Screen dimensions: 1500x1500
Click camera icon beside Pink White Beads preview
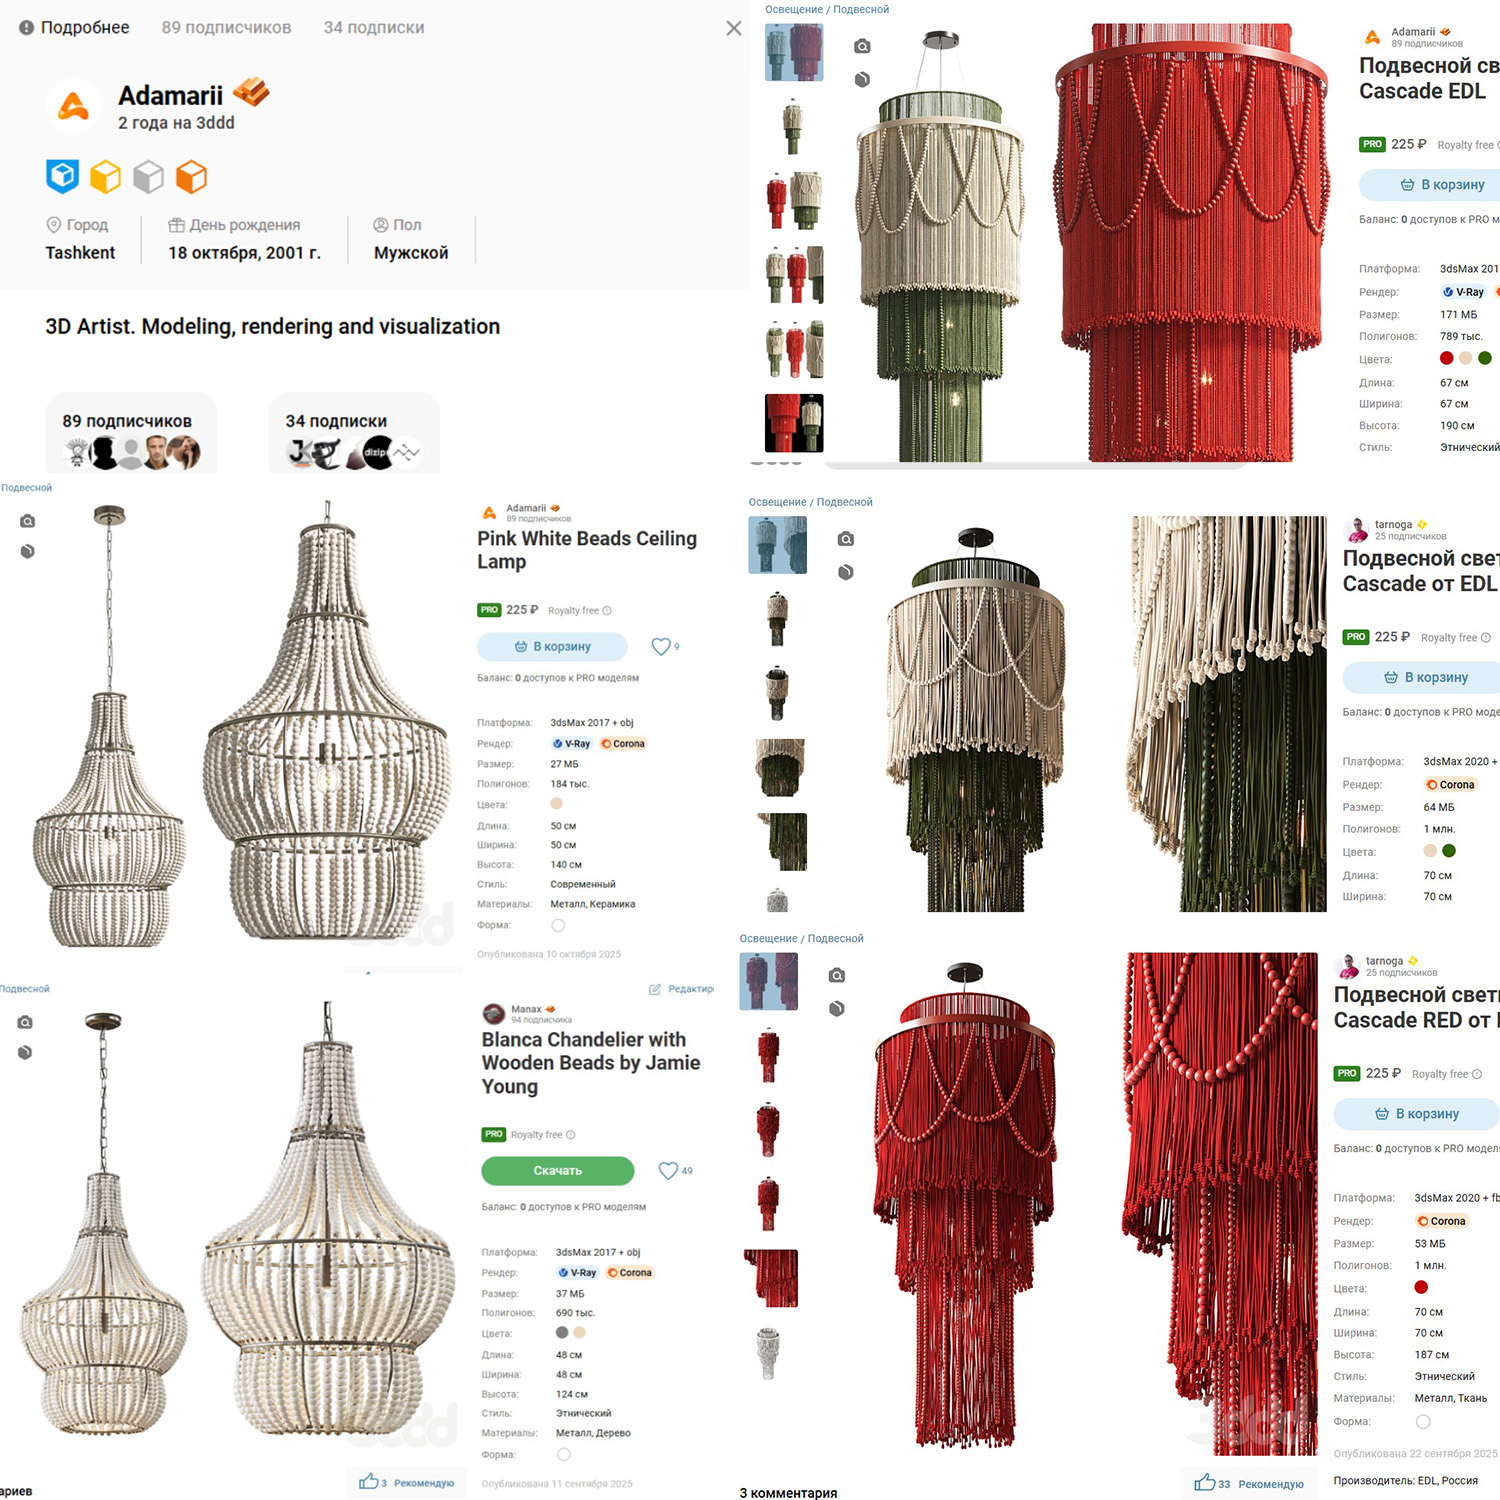click(x=28, y=521)
